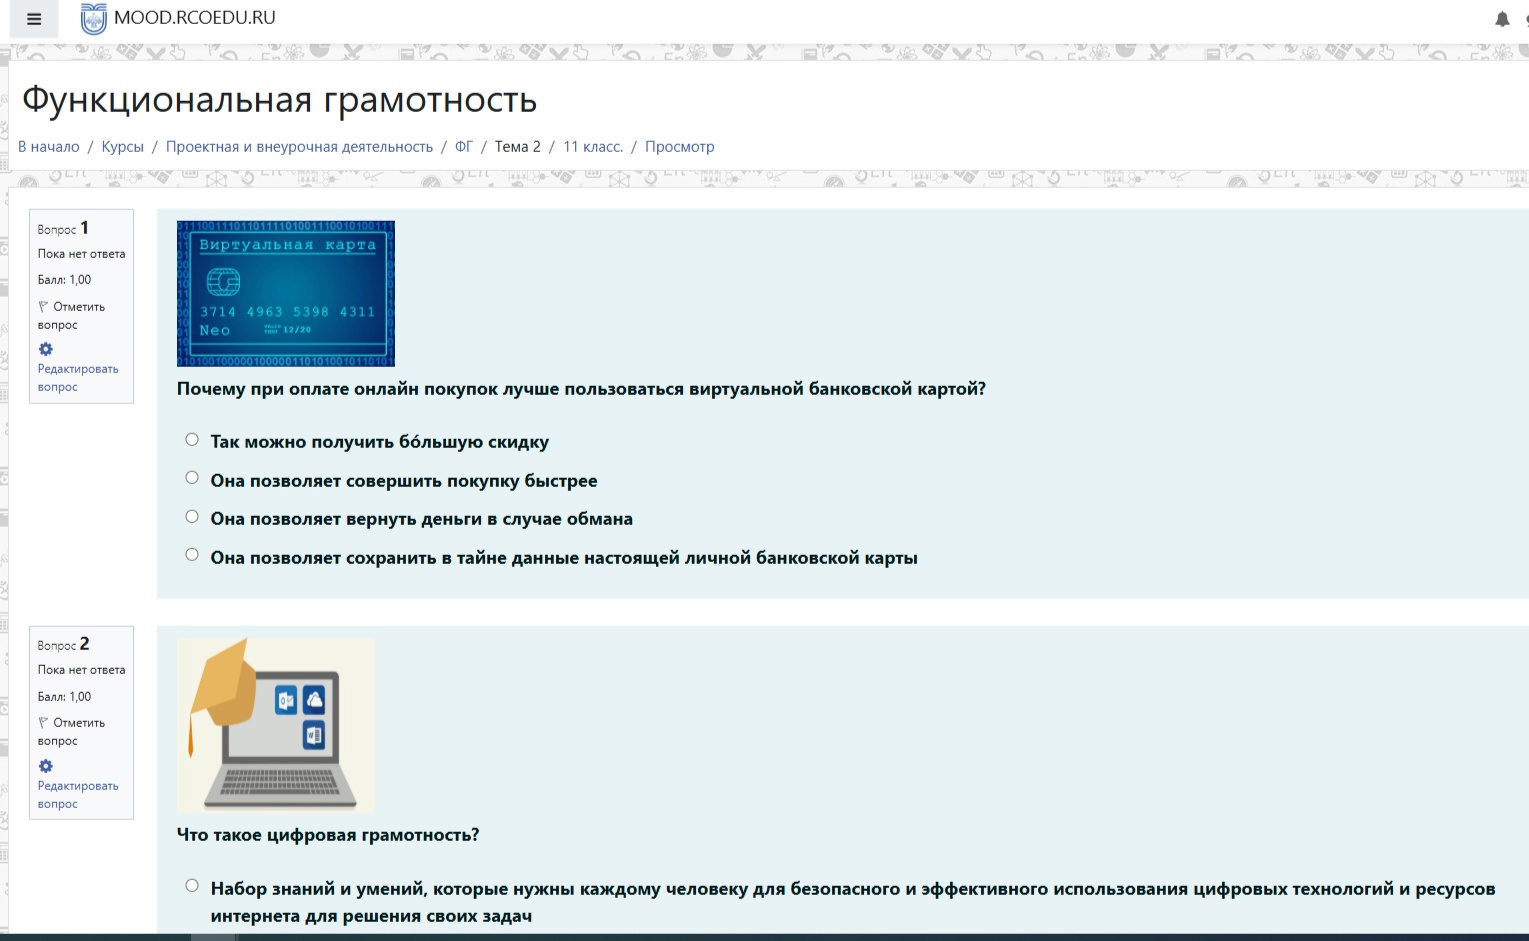This screenshot has width=1529, height=941.
Task: Click 'Балл: 1,00' under question 2
Action: point(64,696)
